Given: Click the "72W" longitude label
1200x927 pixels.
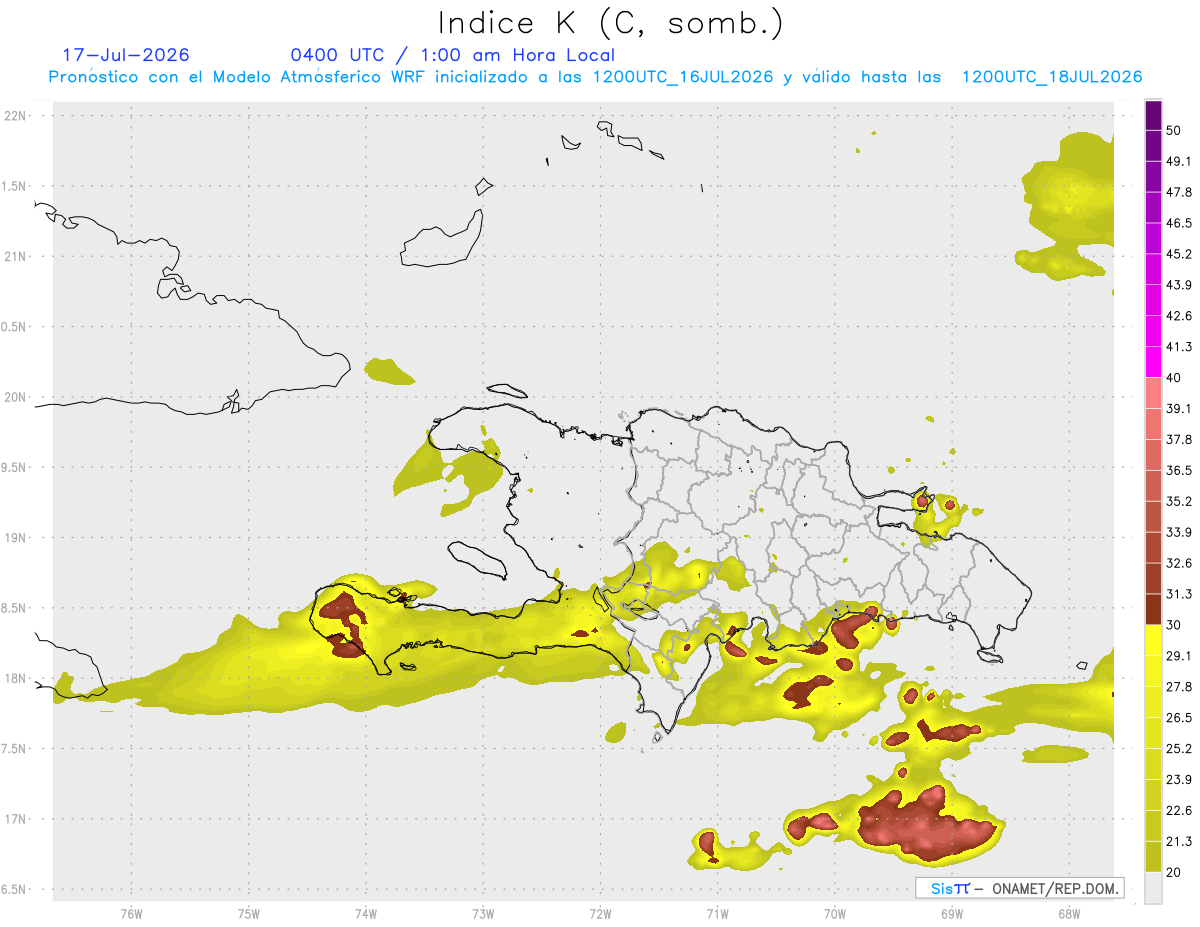Looking at the screenshot, I should click(600, 912).
